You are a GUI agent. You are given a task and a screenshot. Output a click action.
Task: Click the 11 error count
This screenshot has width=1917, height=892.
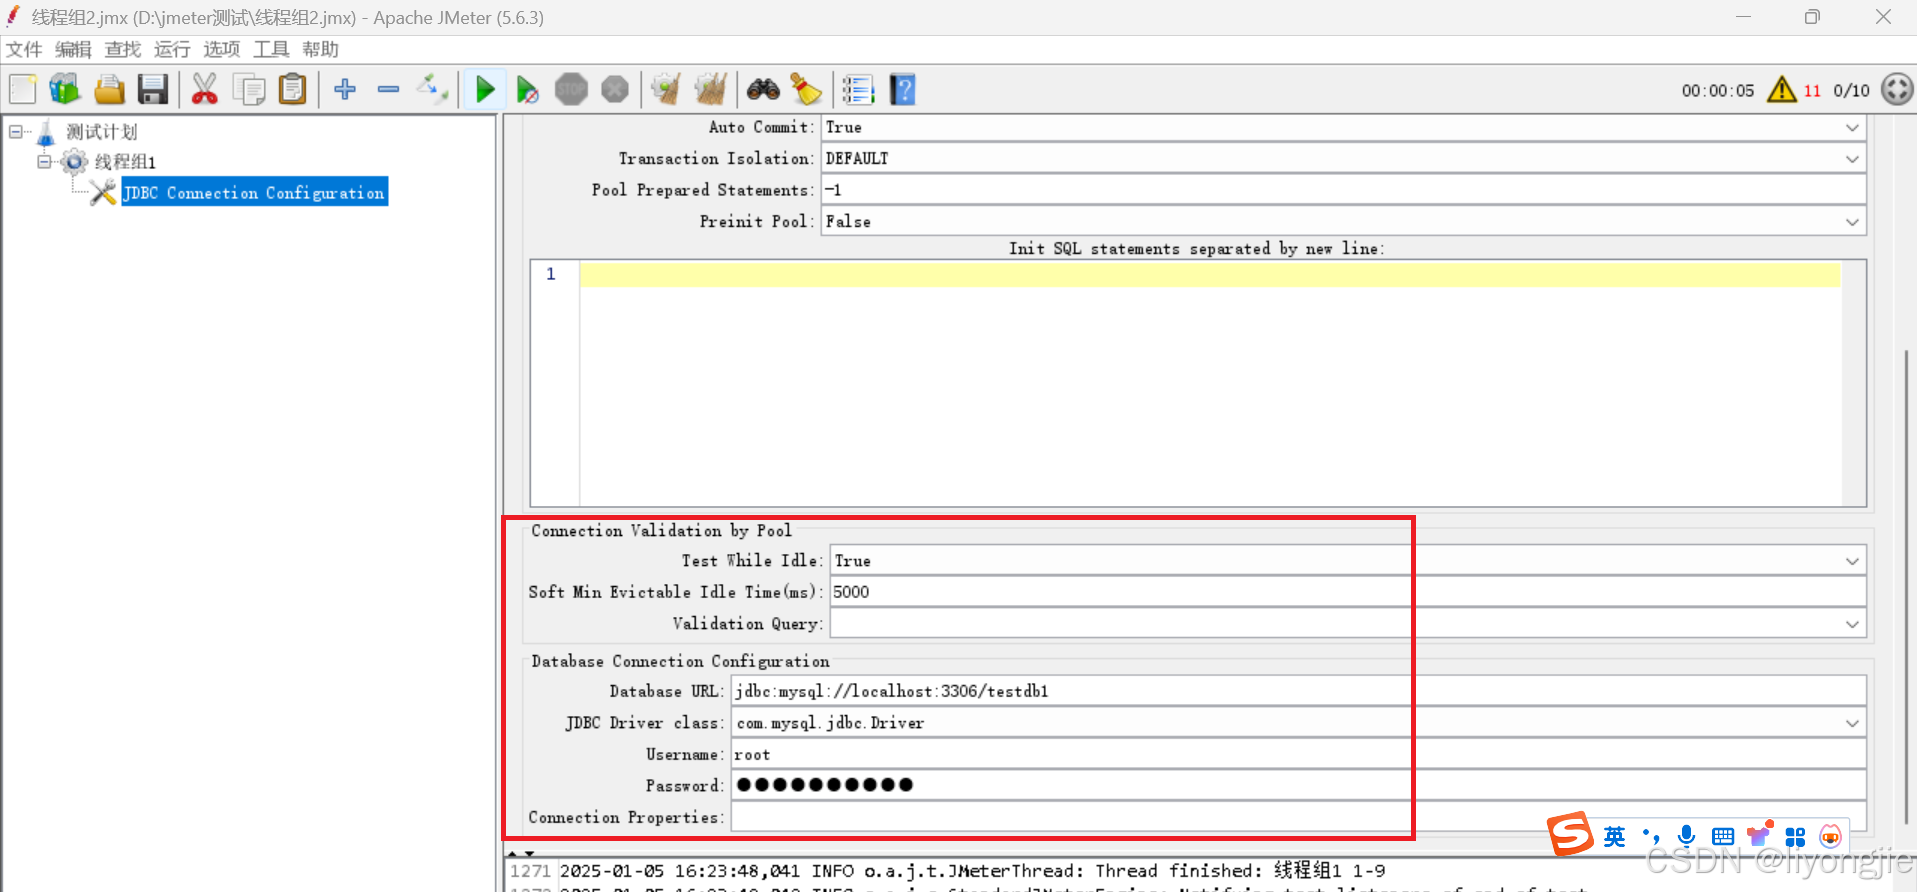1812,91
